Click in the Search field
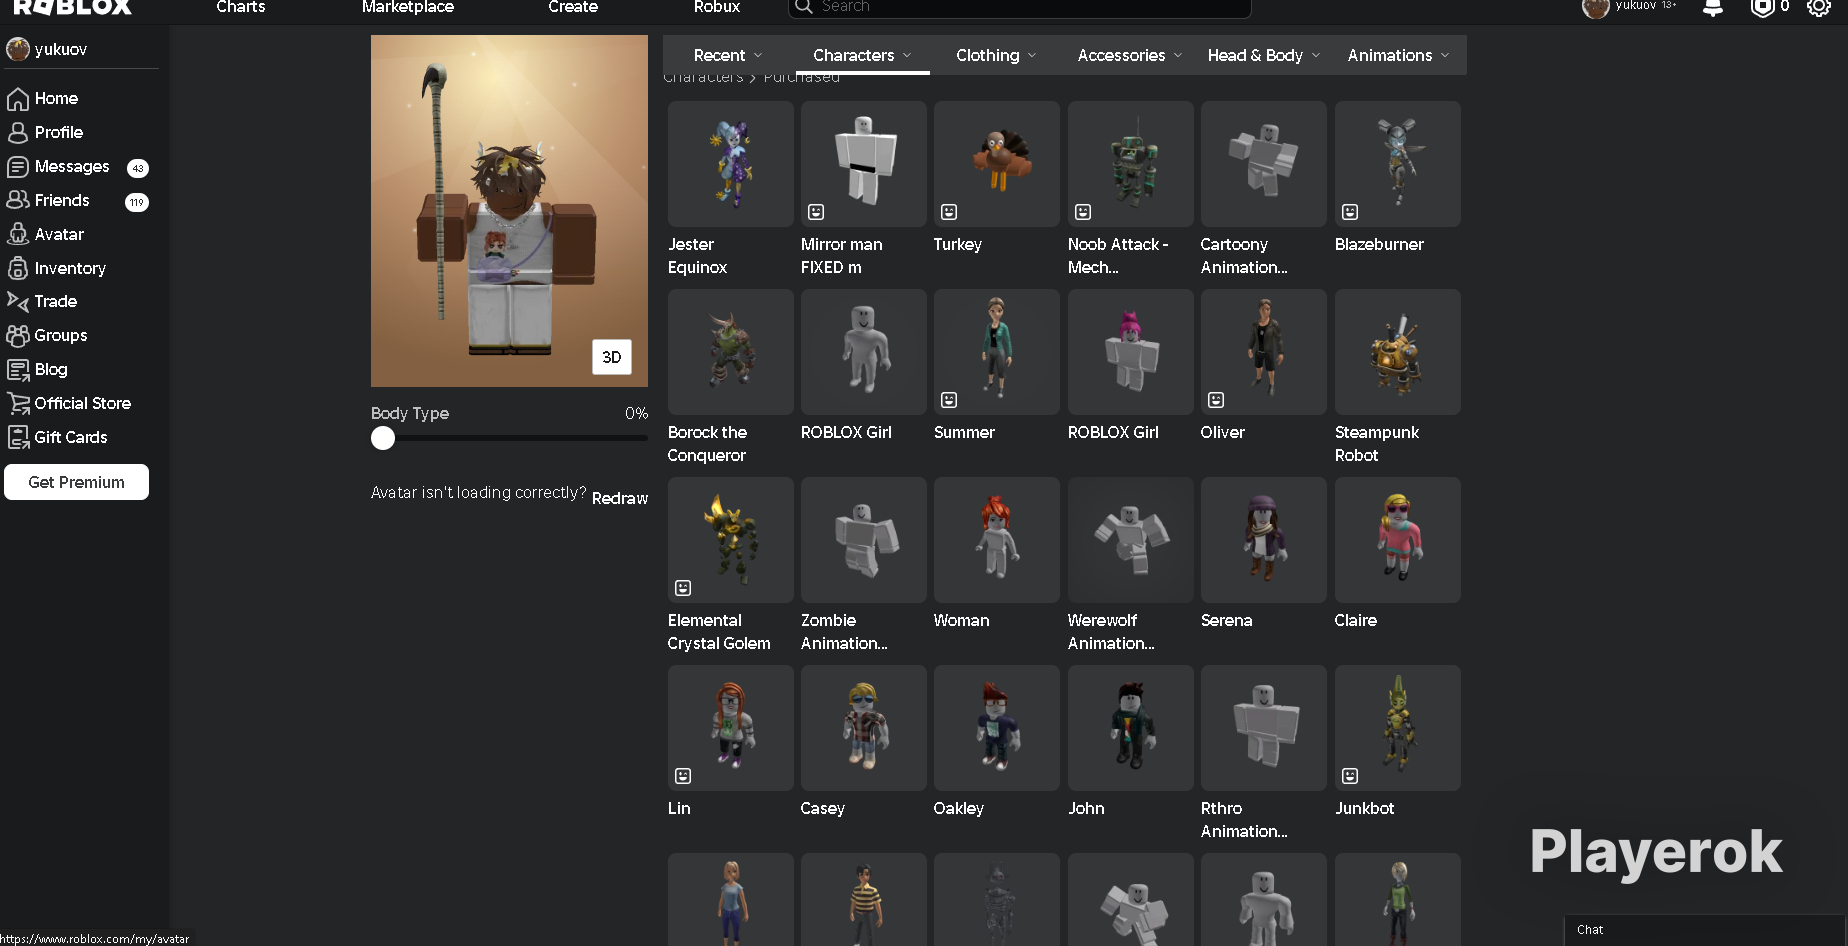The height and width of the screenshot is (946, 1848). pos(1020,7)
